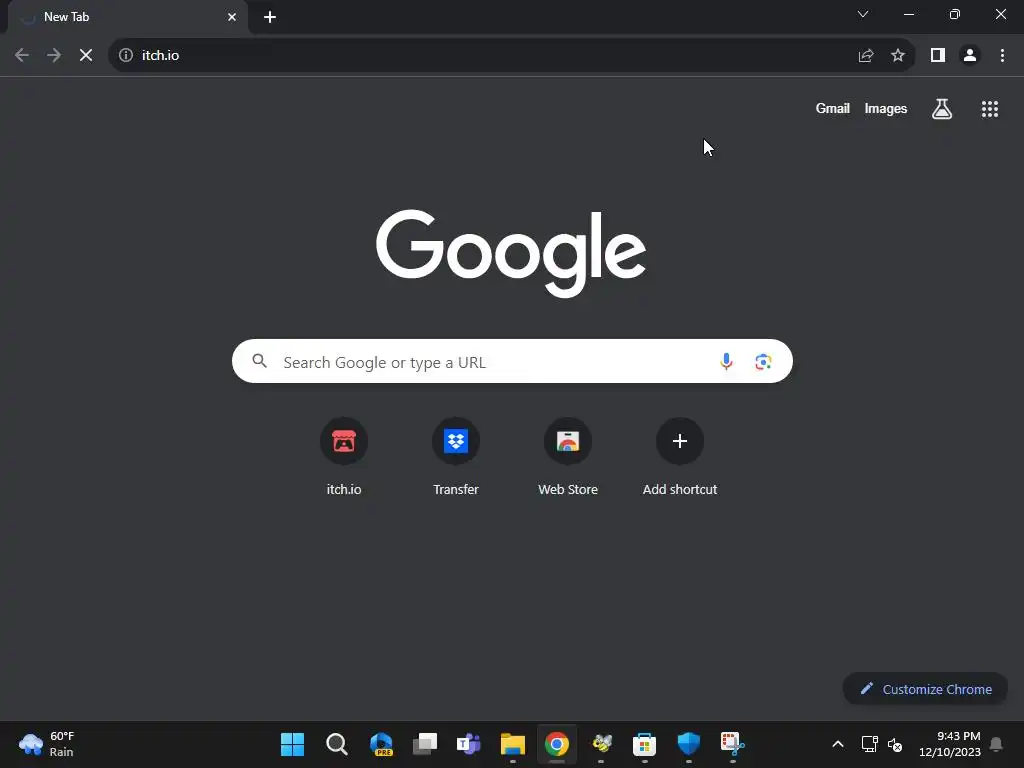Open the Images link
Viewport: 1024px width, 768px height.
pos(886,109)
